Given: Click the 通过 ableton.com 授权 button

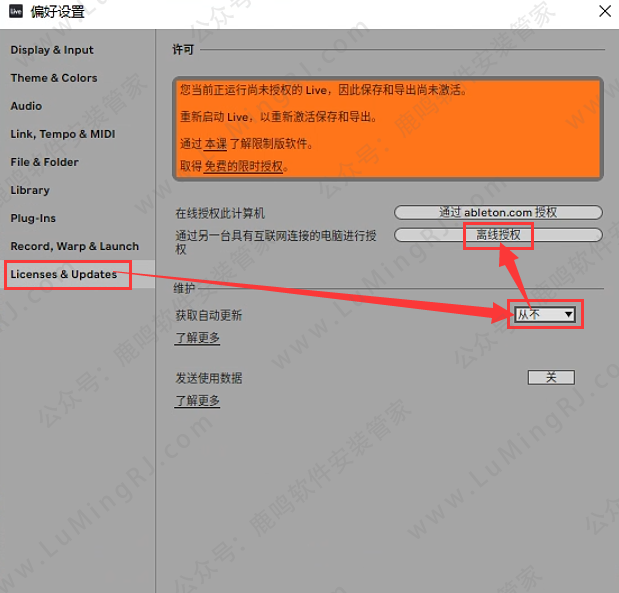Looking at the screenshot, I should point(498,212).
